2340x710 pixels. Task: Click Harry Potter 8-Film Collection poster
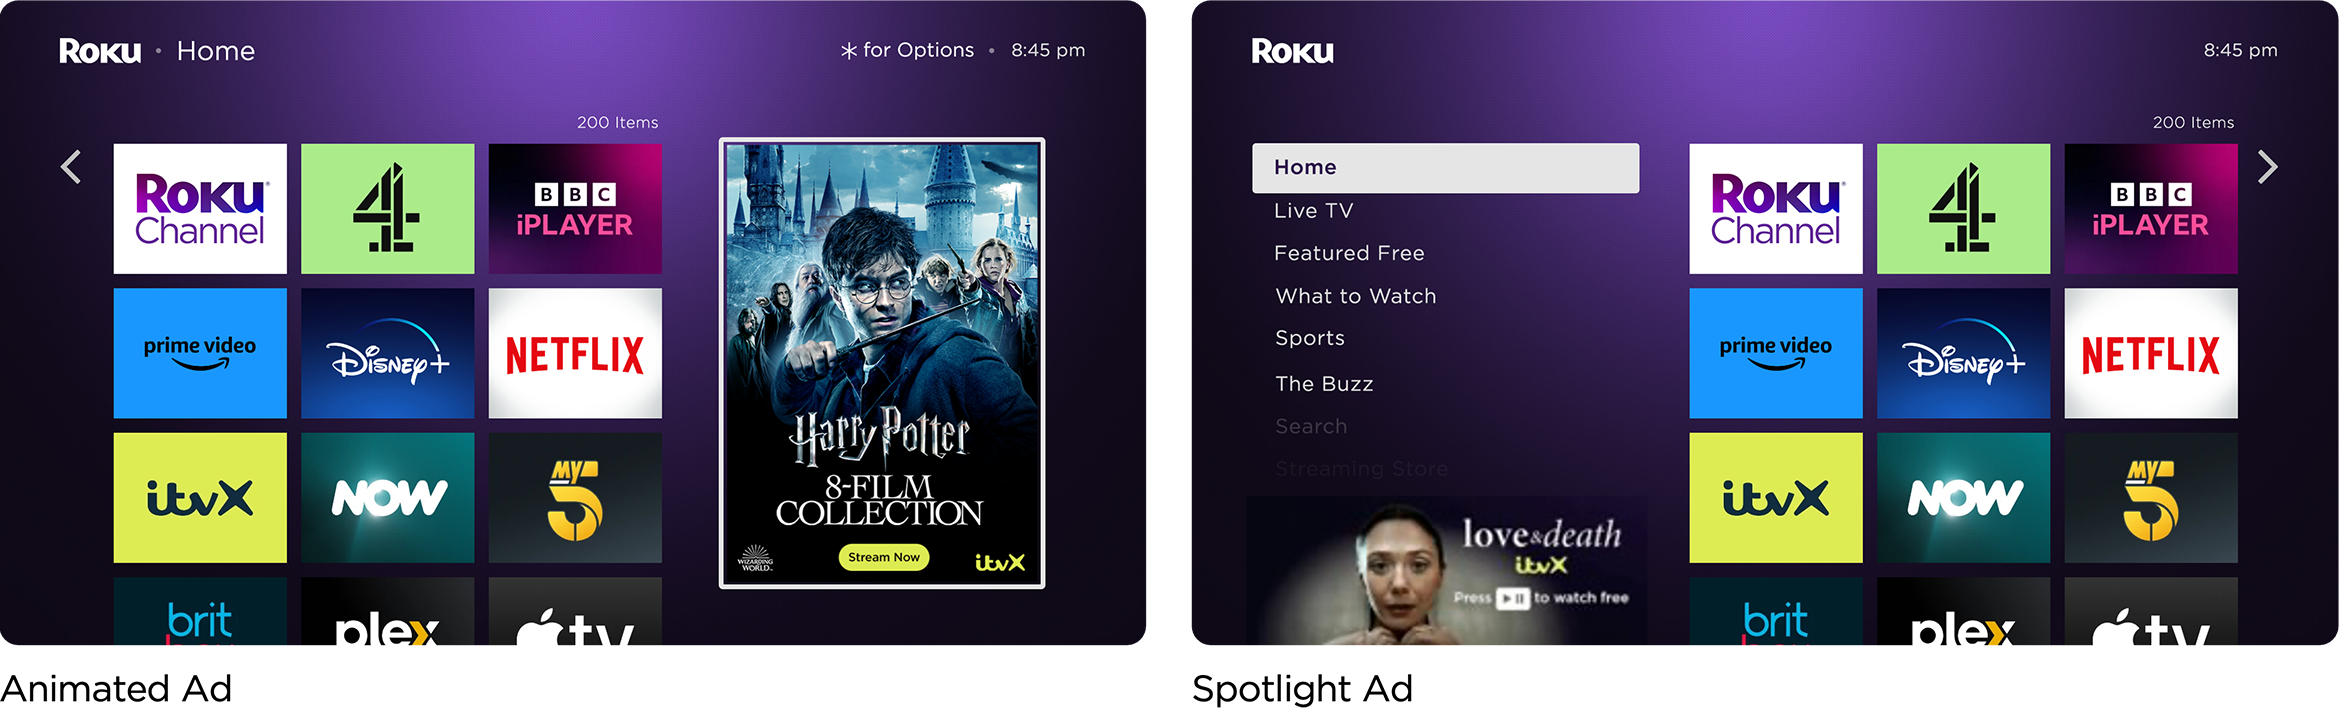pyautogui.click(x=882, y=363)
